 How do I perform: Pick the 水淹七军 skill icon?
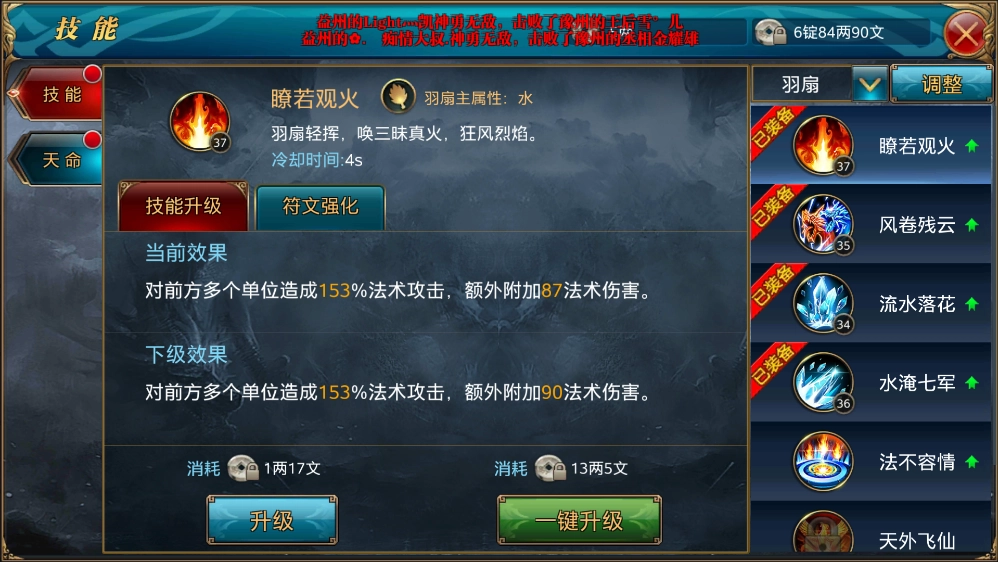point(823,382)
